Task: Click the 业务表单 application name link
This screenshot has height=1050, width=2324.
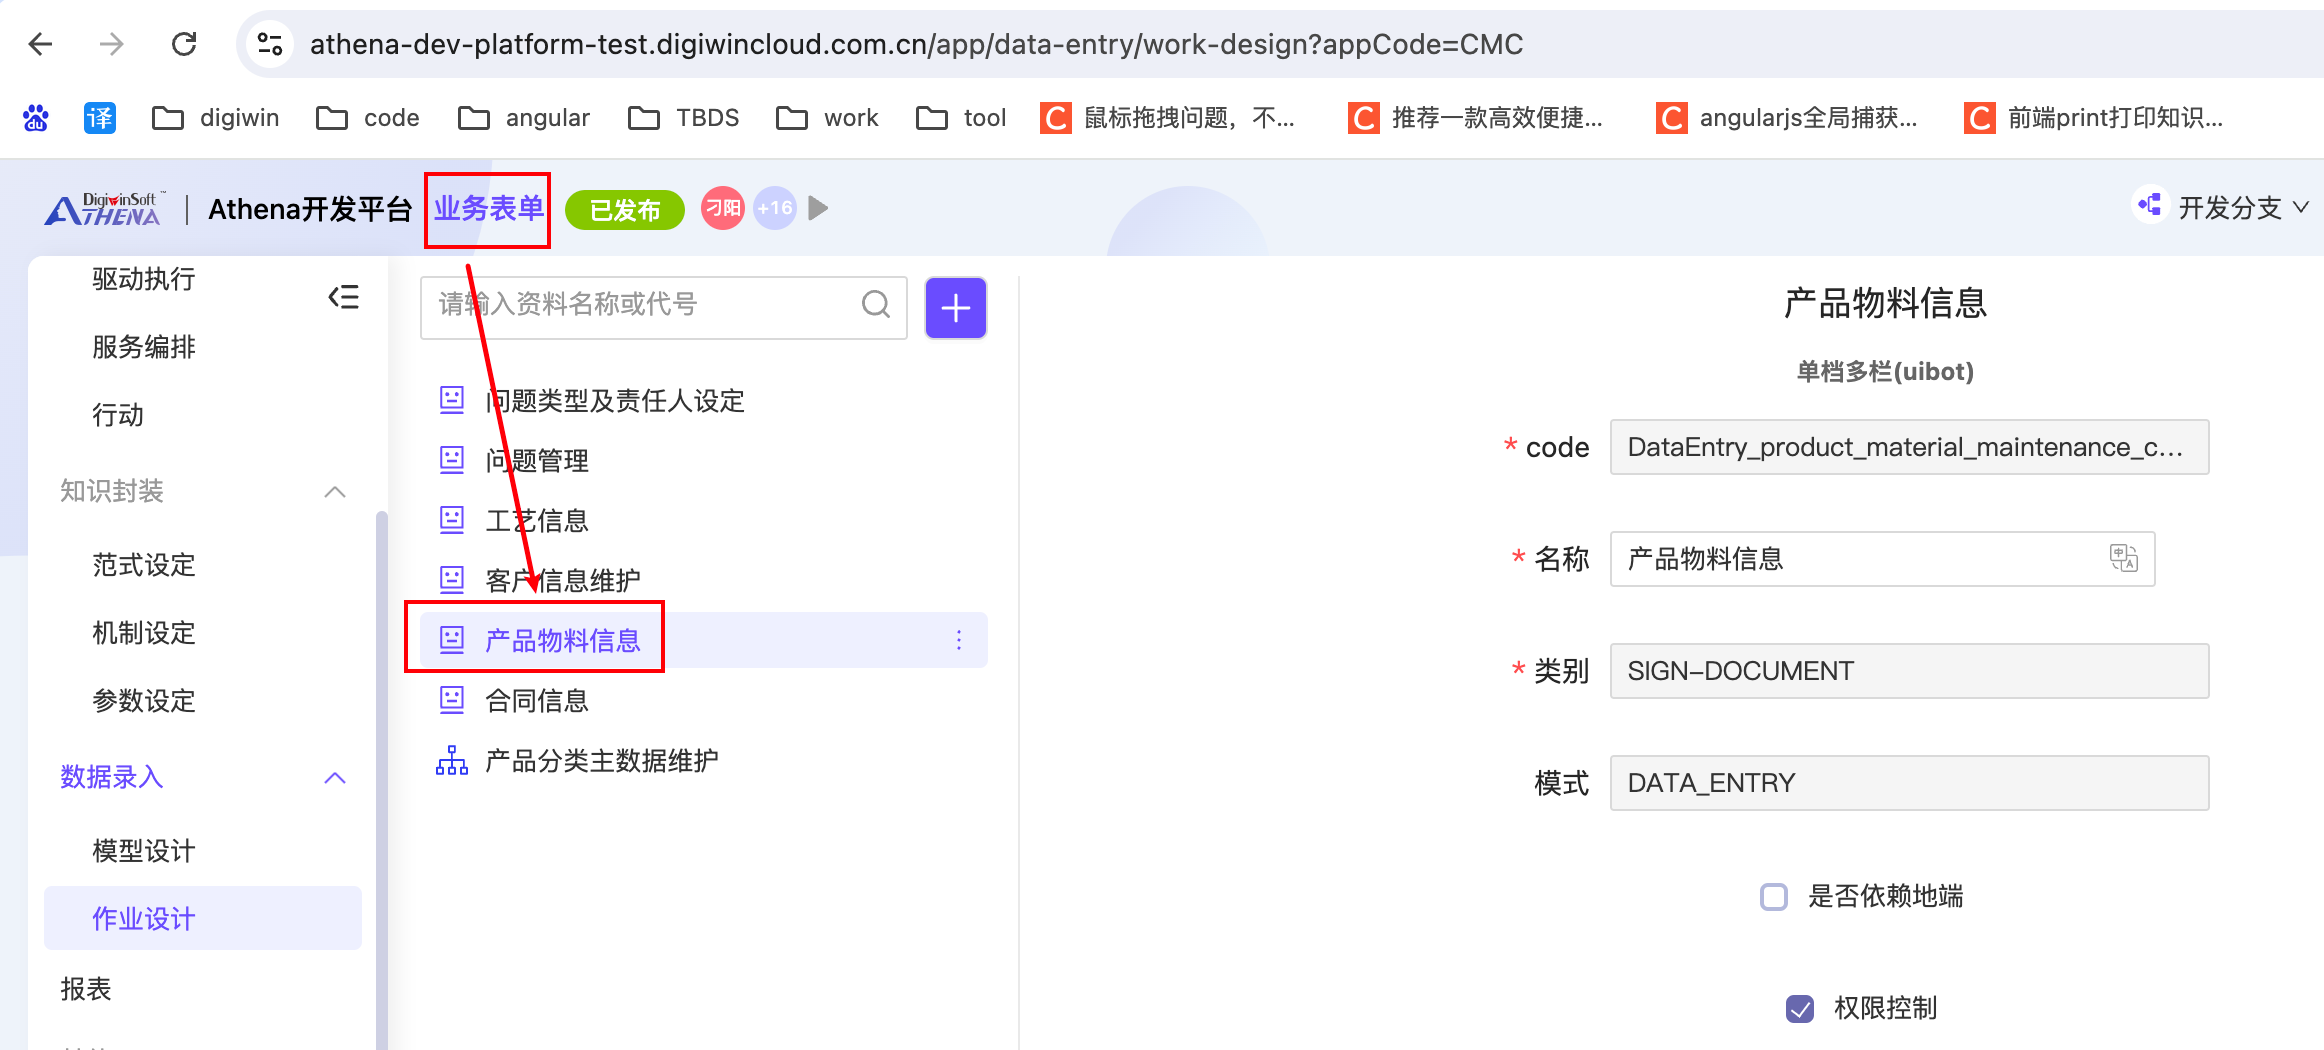Action: (x=488, y=208)
